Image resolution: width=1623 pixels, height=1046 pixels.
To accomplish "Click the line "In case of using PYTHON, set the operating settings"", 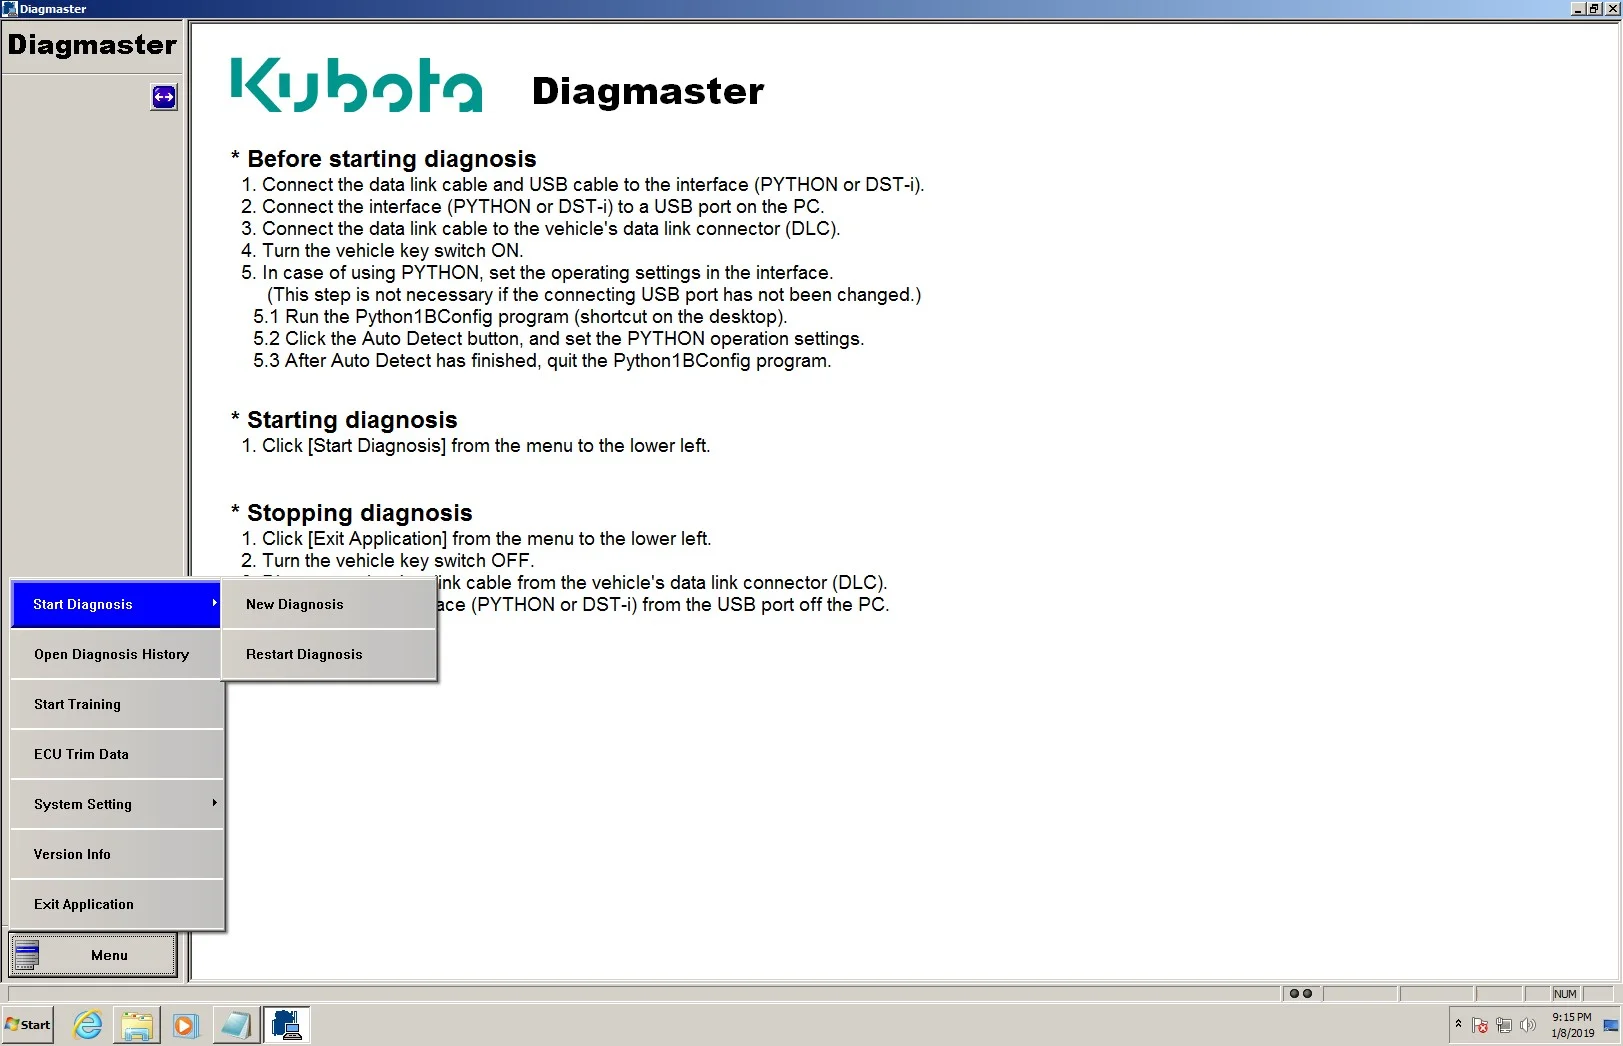I will pos(537,273).
